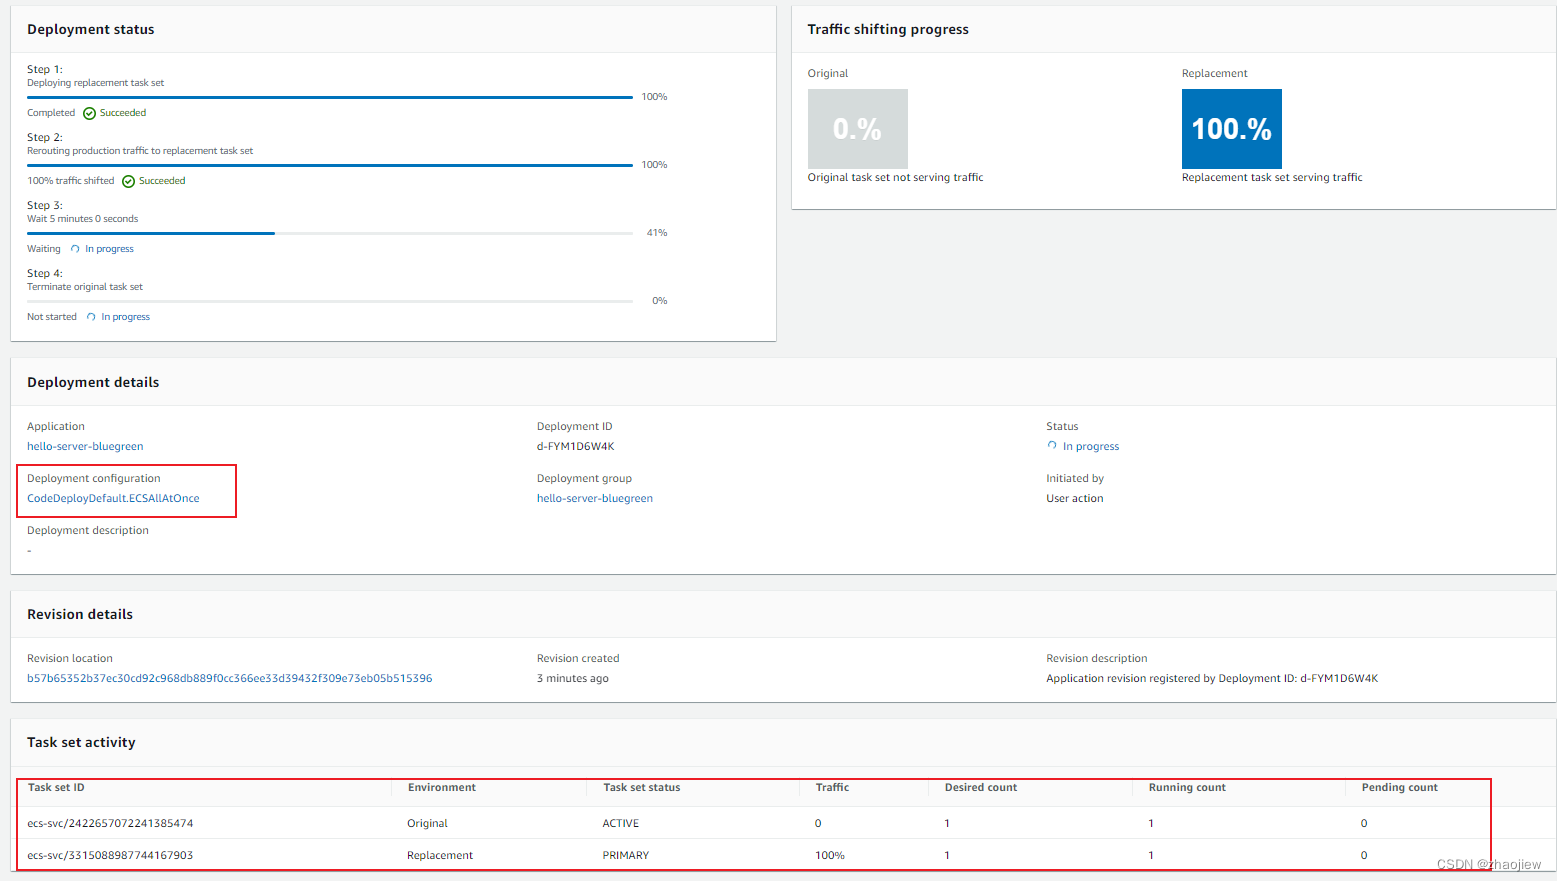
Task: Click the Pending count column header
Action: pos(1400,788)
